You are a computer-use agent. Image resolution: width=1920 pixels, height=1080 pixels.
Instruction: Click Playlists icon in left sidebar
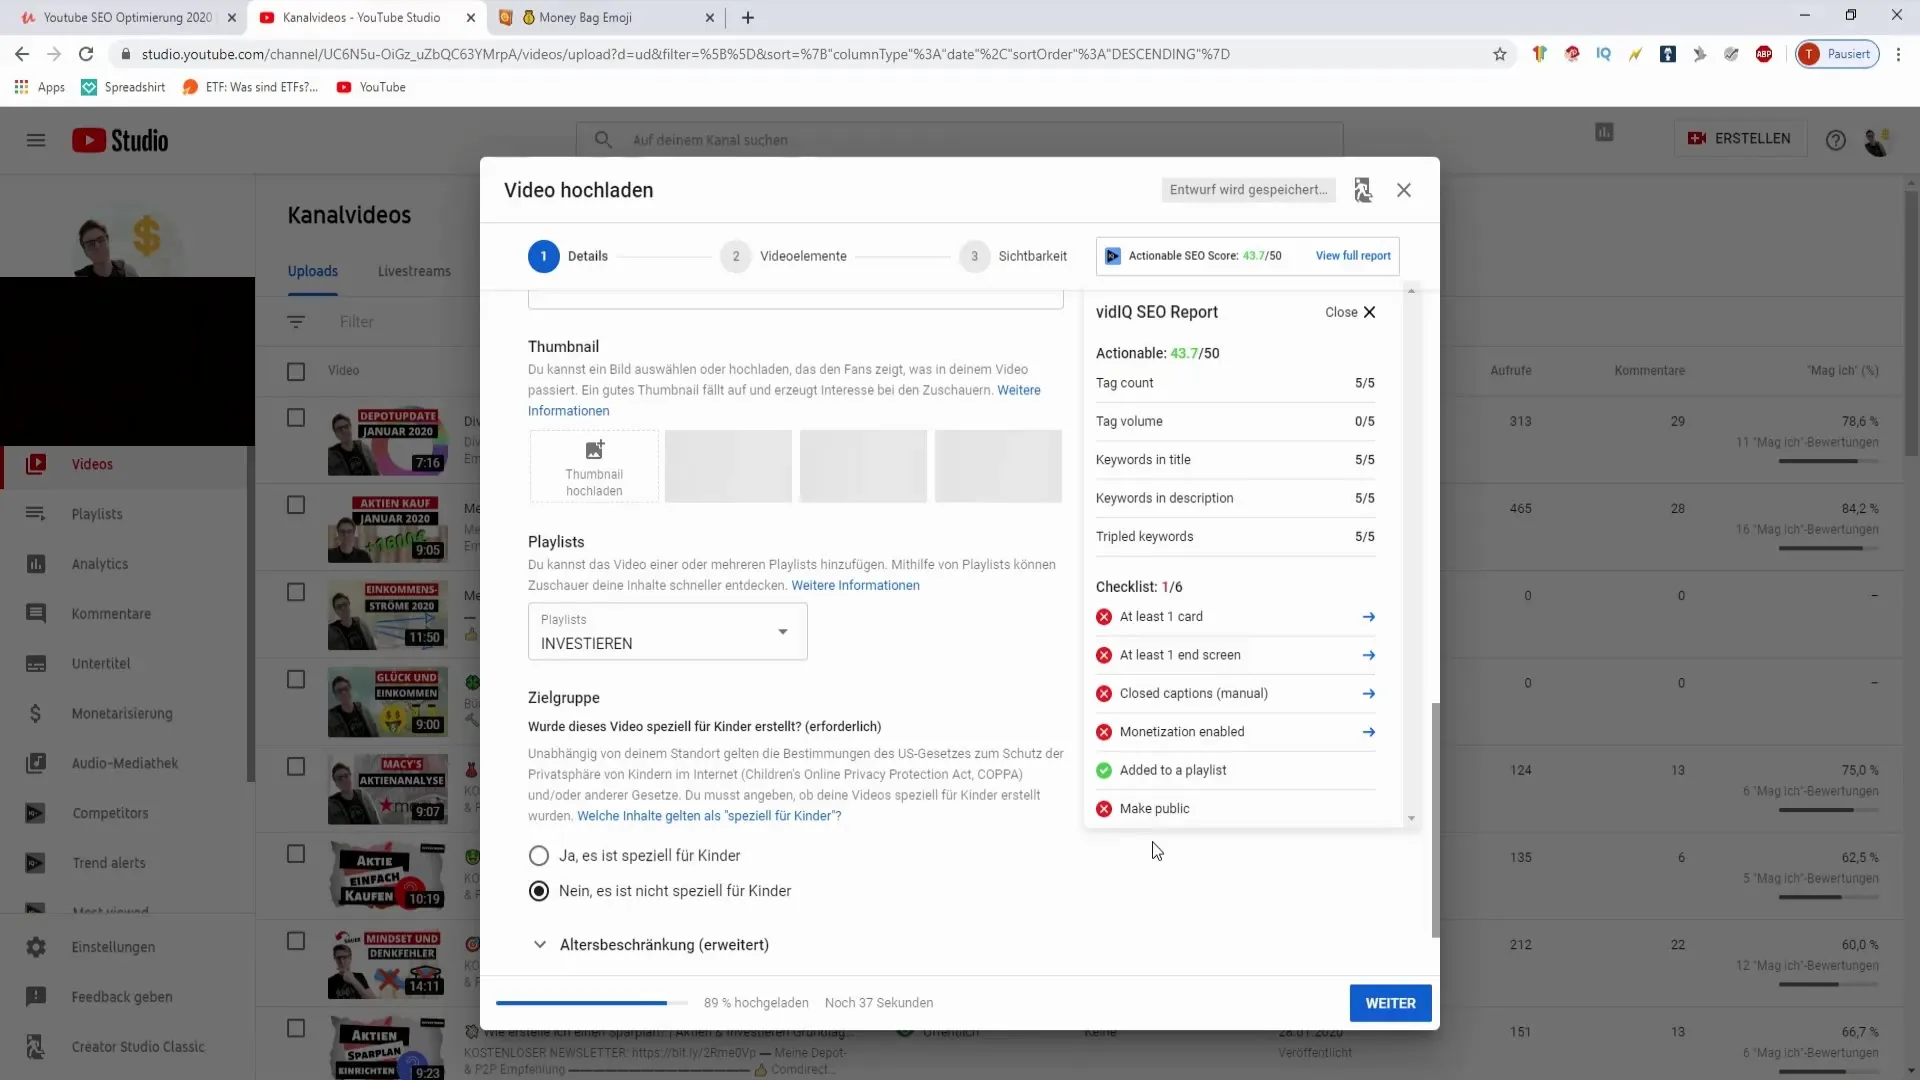[36, 514]
